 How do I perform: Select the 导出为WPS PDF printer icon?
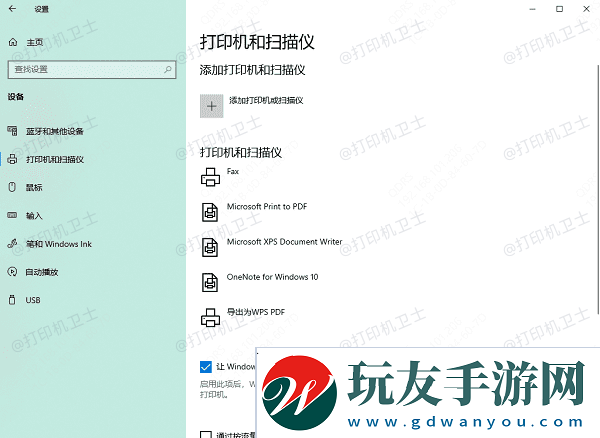pyautogui.click(x=210, y=318)
